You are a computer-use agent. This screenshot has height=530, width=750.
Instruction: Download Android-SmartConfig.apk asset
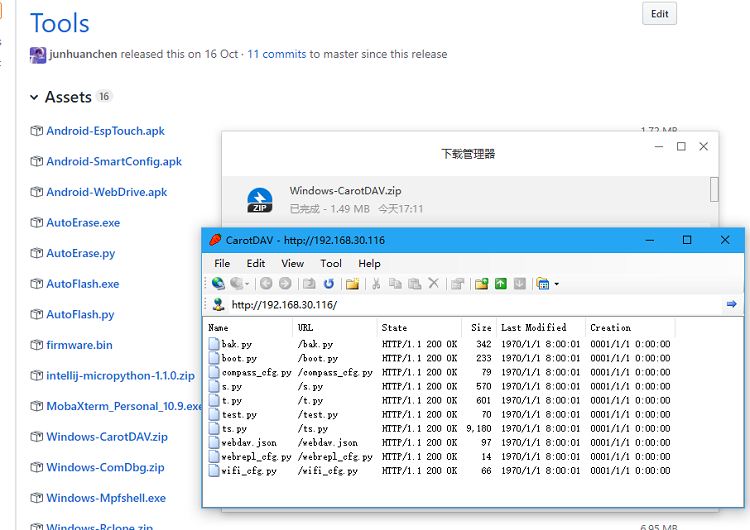pyautogui.click(x=114, y=162)
